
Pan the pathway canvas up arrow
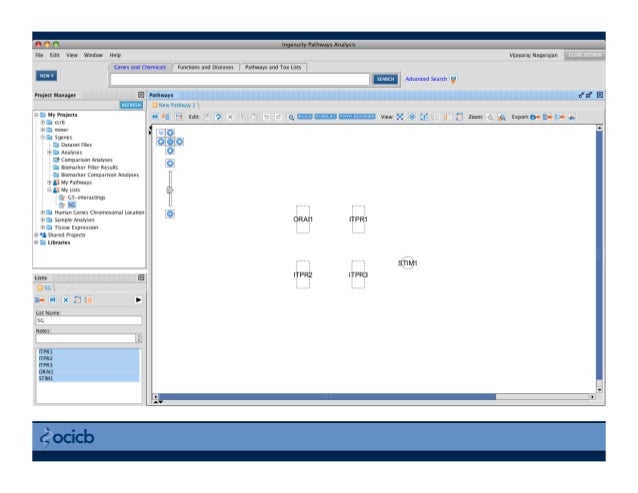[x=170, y=133]
